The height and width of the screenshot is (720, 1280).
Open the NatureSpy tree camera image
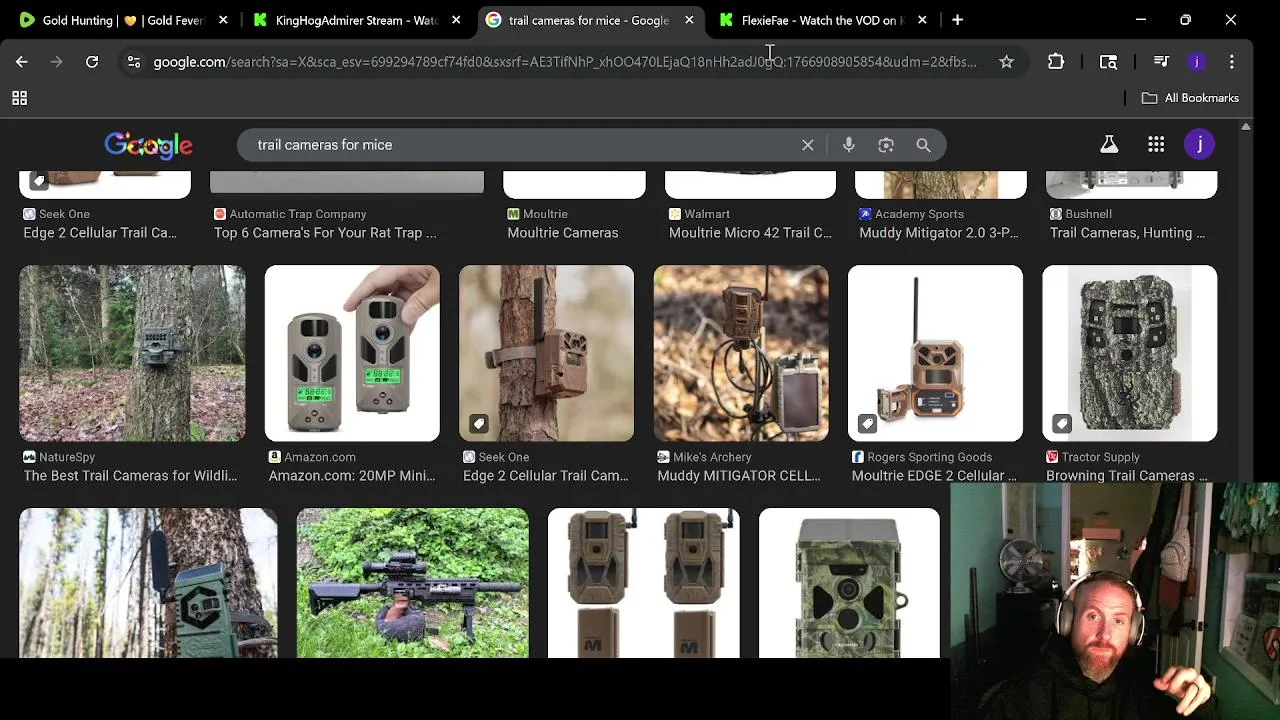coord(132,353)
